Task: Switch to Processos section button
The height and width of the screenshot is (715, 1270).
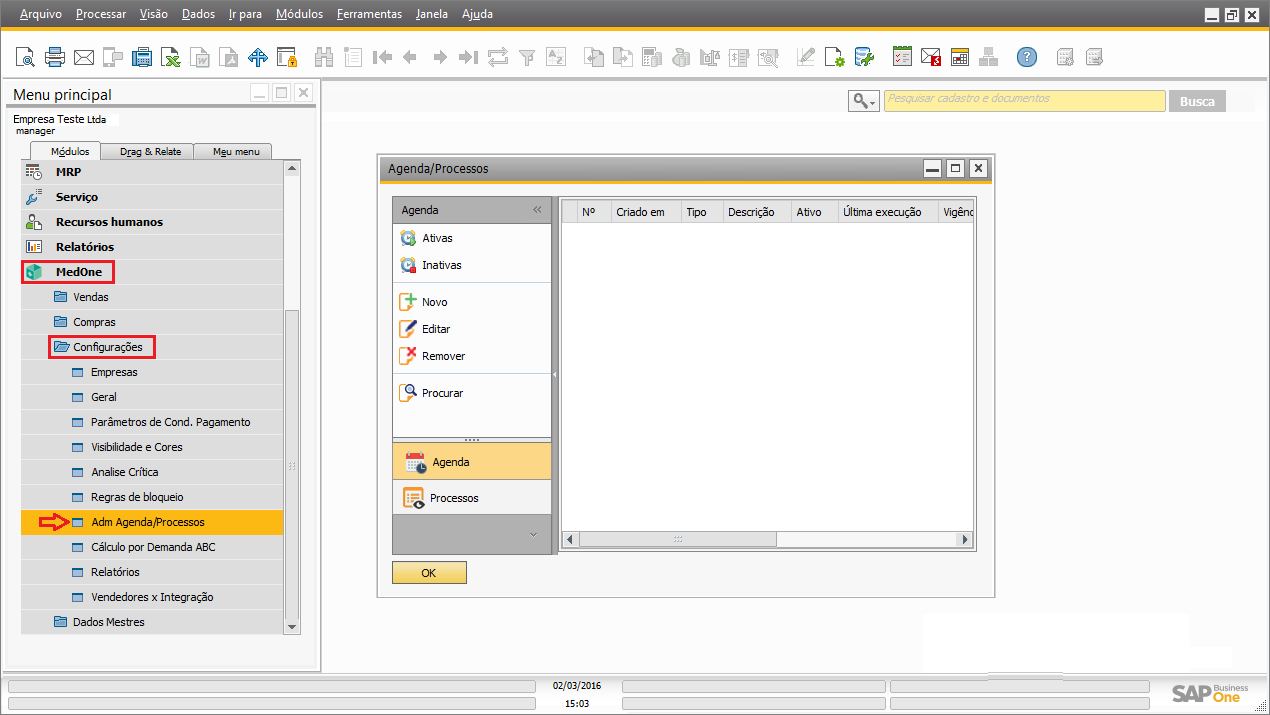Action: point(472,498)
